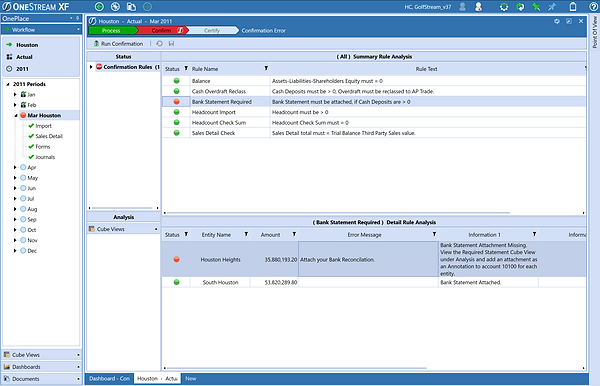Click the copy documents icon in top toolbar
The image size is (600, 386).
(131, 7)
